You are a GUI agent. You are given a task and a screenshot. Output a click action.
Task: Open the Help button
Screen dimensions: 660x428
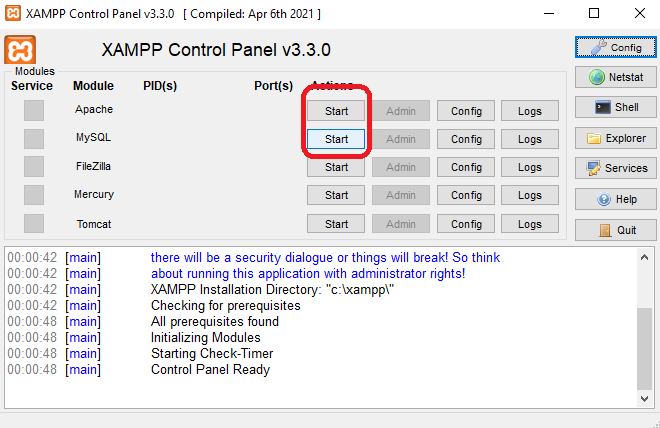[616, 199]
